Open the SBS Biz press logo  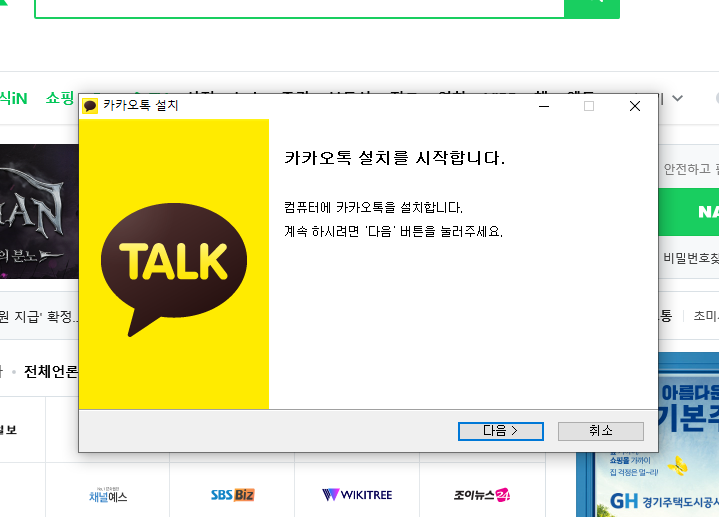[x=232, y=495]
